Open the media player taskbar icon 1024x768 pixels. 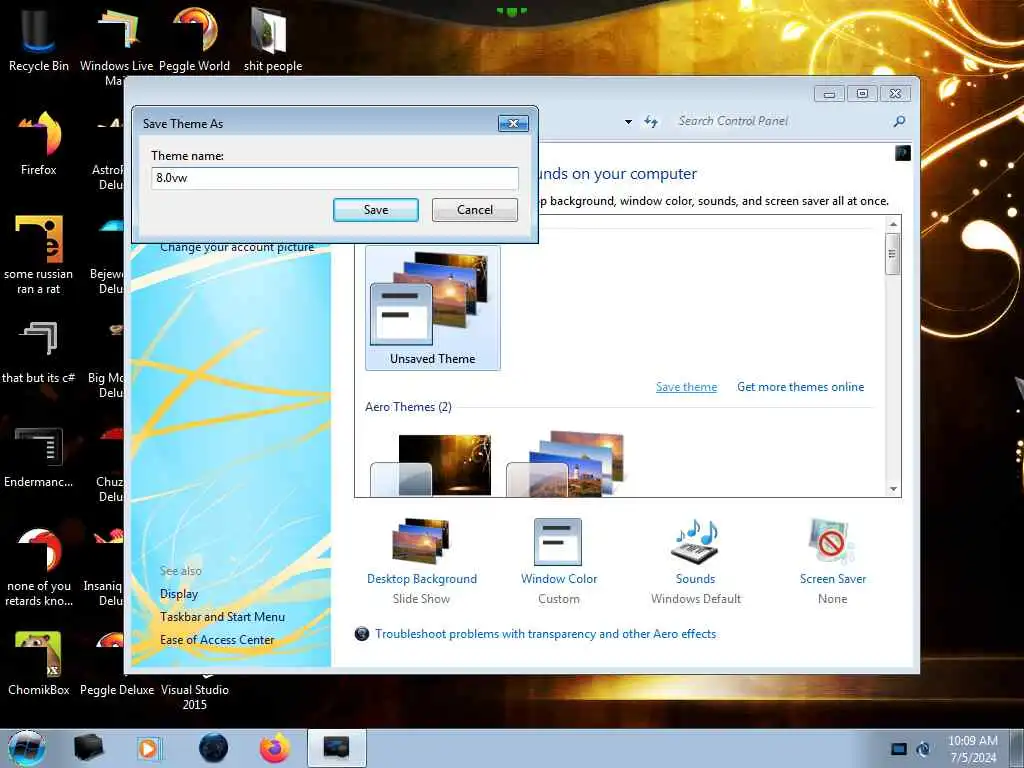[x=149, y=748]
